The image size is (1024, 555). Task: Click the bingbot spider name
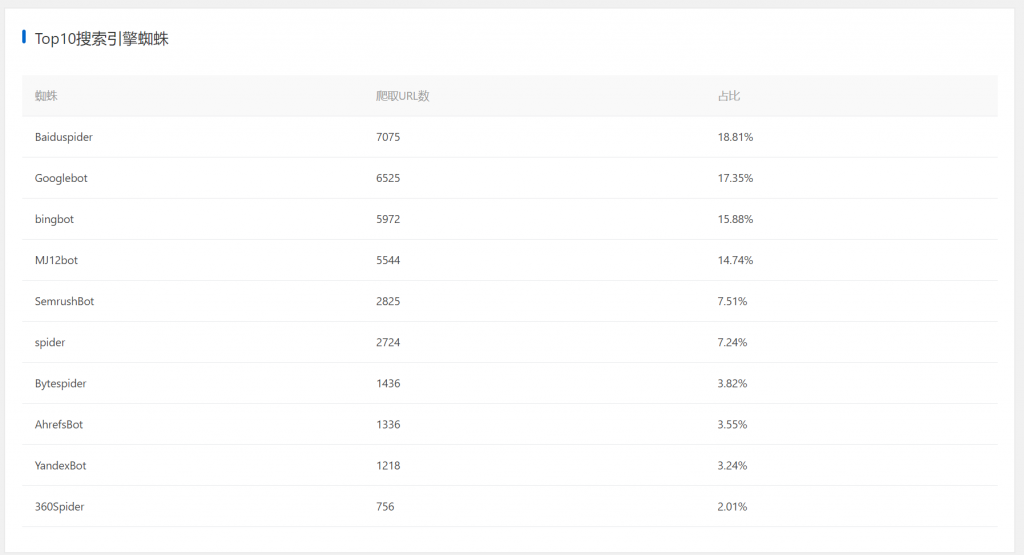click(x=54, y=219)
